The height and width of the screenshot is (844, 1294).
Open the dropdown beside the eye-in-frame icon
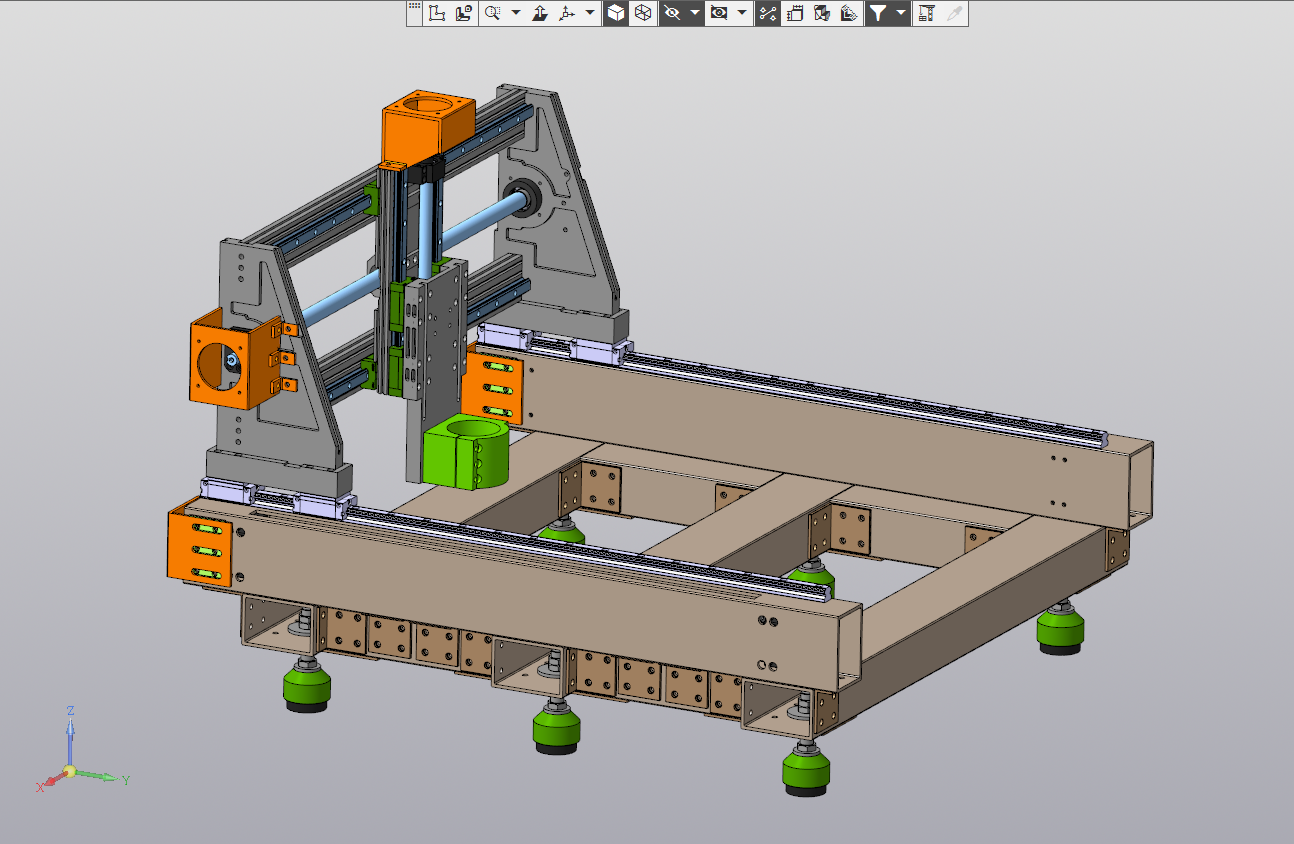(742, 14)
